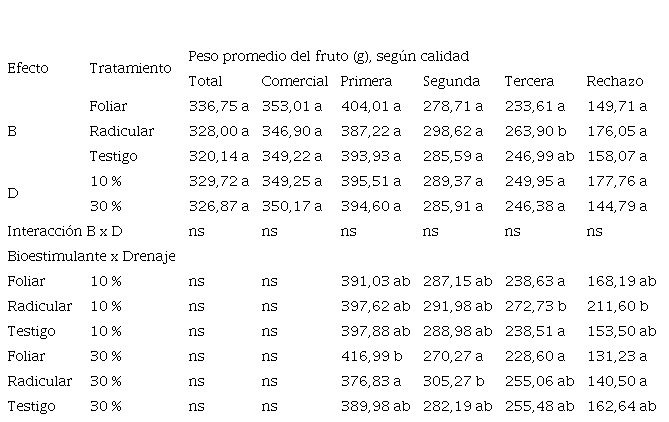Click the 305,27 b Segunda value
Screen dimensions: 669x422
click(x=454, y=381)
